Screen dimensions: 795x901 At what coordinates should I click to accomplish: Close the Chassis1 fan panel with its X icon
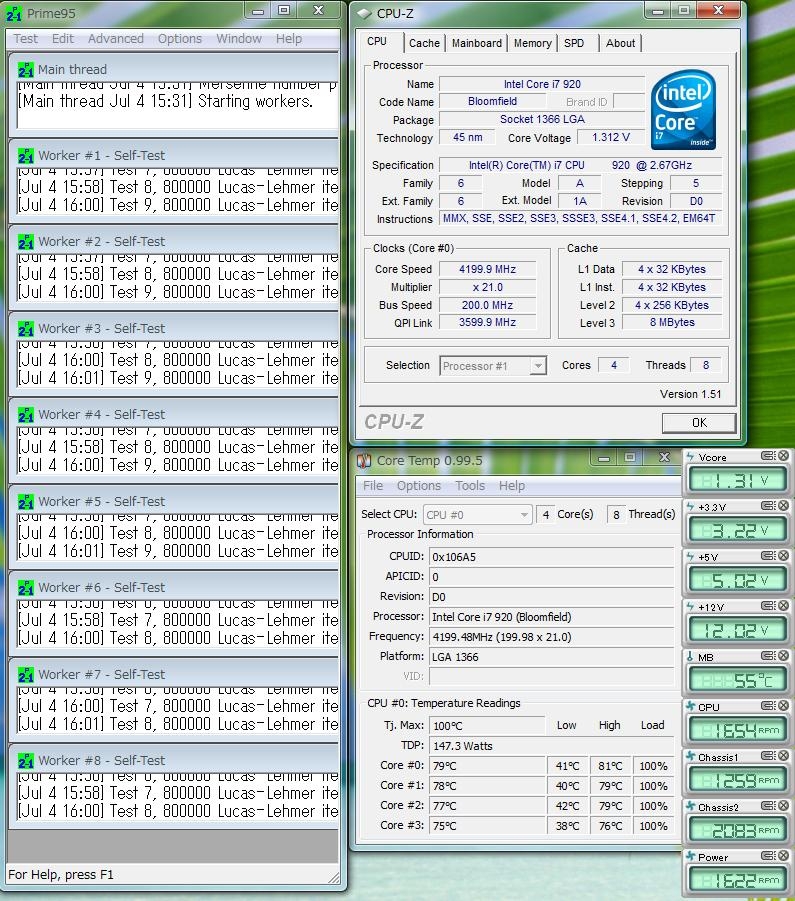coord(784,756)
